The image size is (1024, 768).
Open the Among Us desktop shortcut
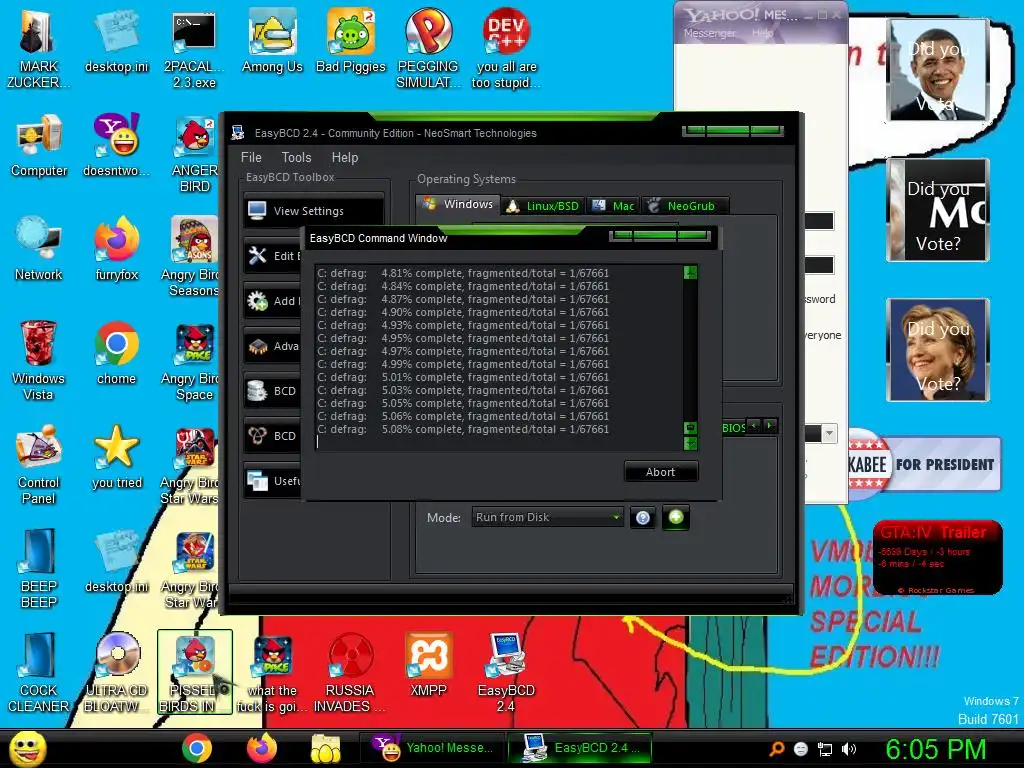[x=272, y=42]
